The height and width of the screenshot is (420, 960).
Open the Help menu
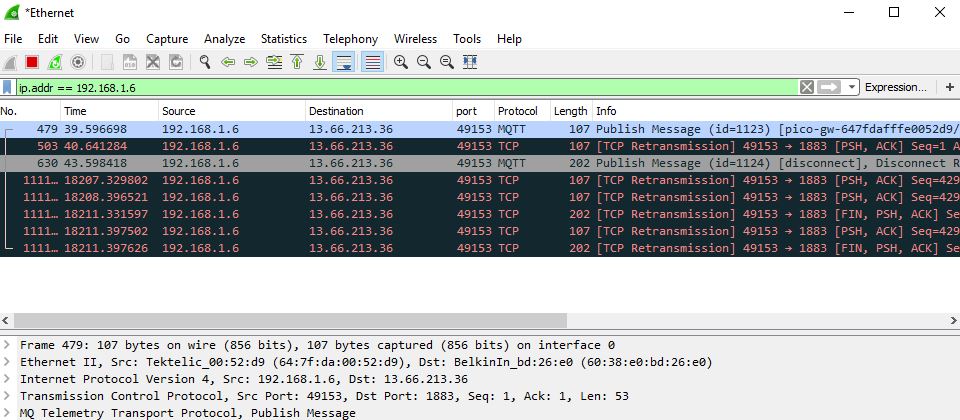509,39
